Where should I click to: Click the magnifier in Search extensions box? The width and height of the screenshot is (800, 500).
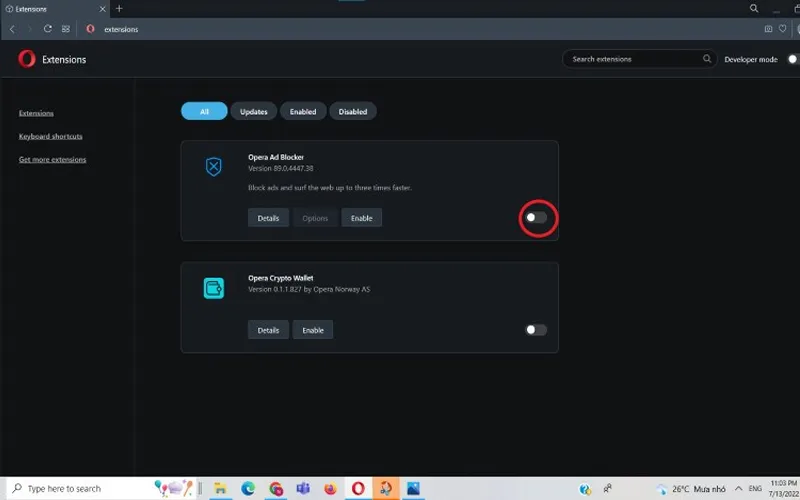[x=707, y=59]
